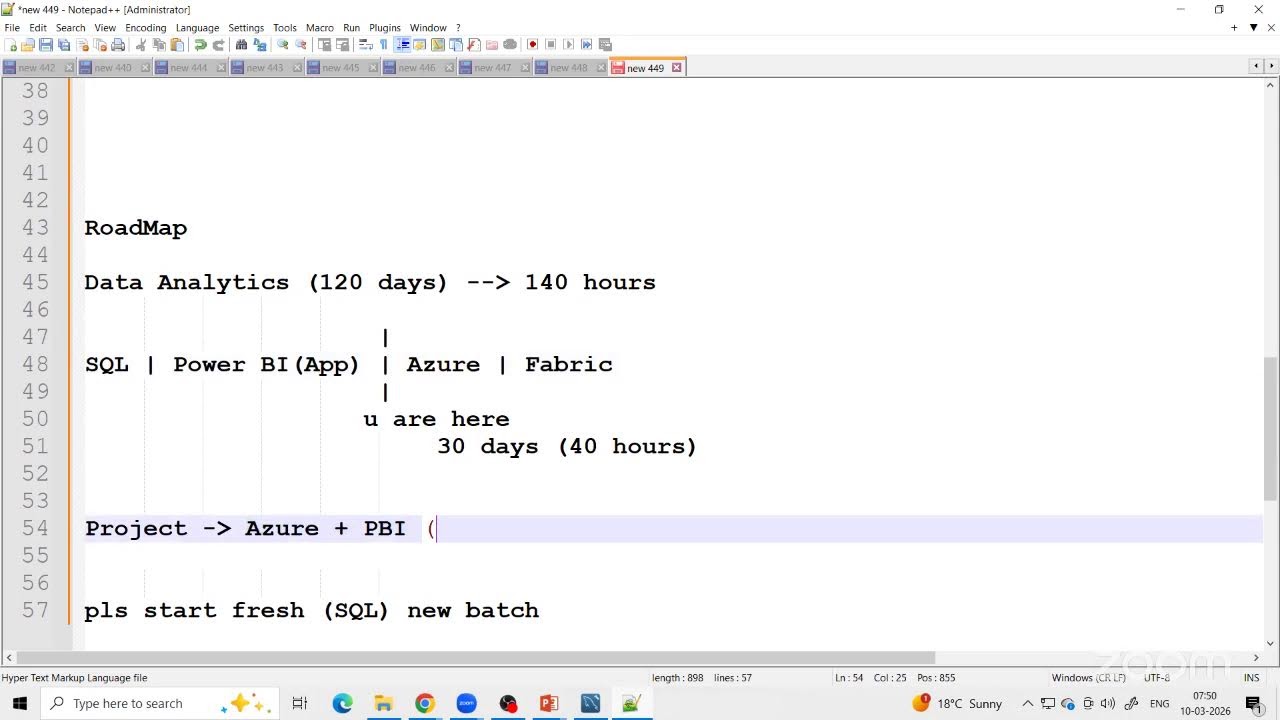The width and height of the screenshot is (1280, 720).
Task: Toggle Word Wrap in toolbar
Action: click(365, 44)
